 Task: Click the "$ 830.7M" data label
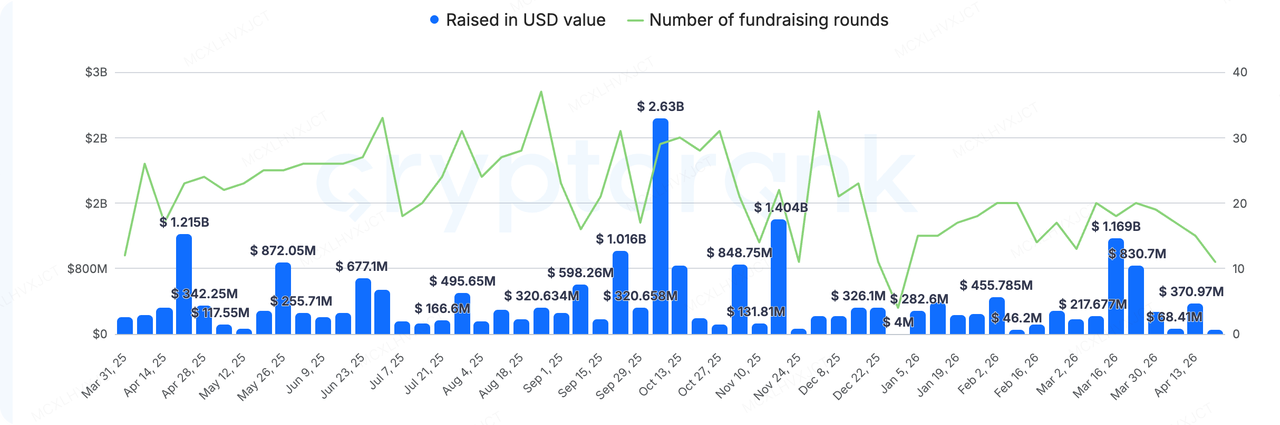tap(1138, 254)
